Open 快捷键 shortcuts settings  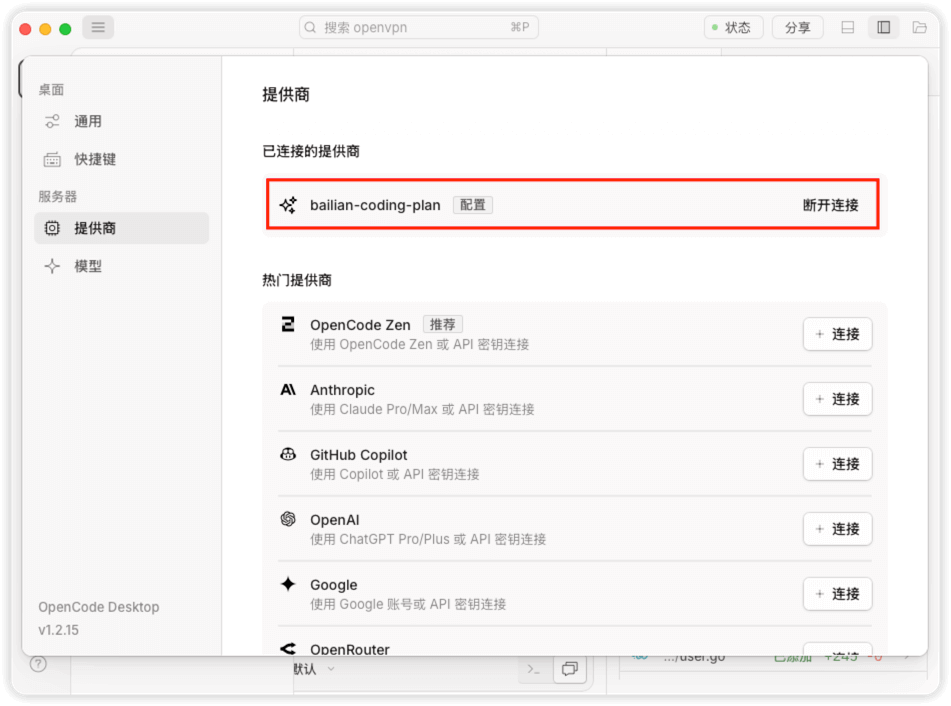click(x=121, y=159)
